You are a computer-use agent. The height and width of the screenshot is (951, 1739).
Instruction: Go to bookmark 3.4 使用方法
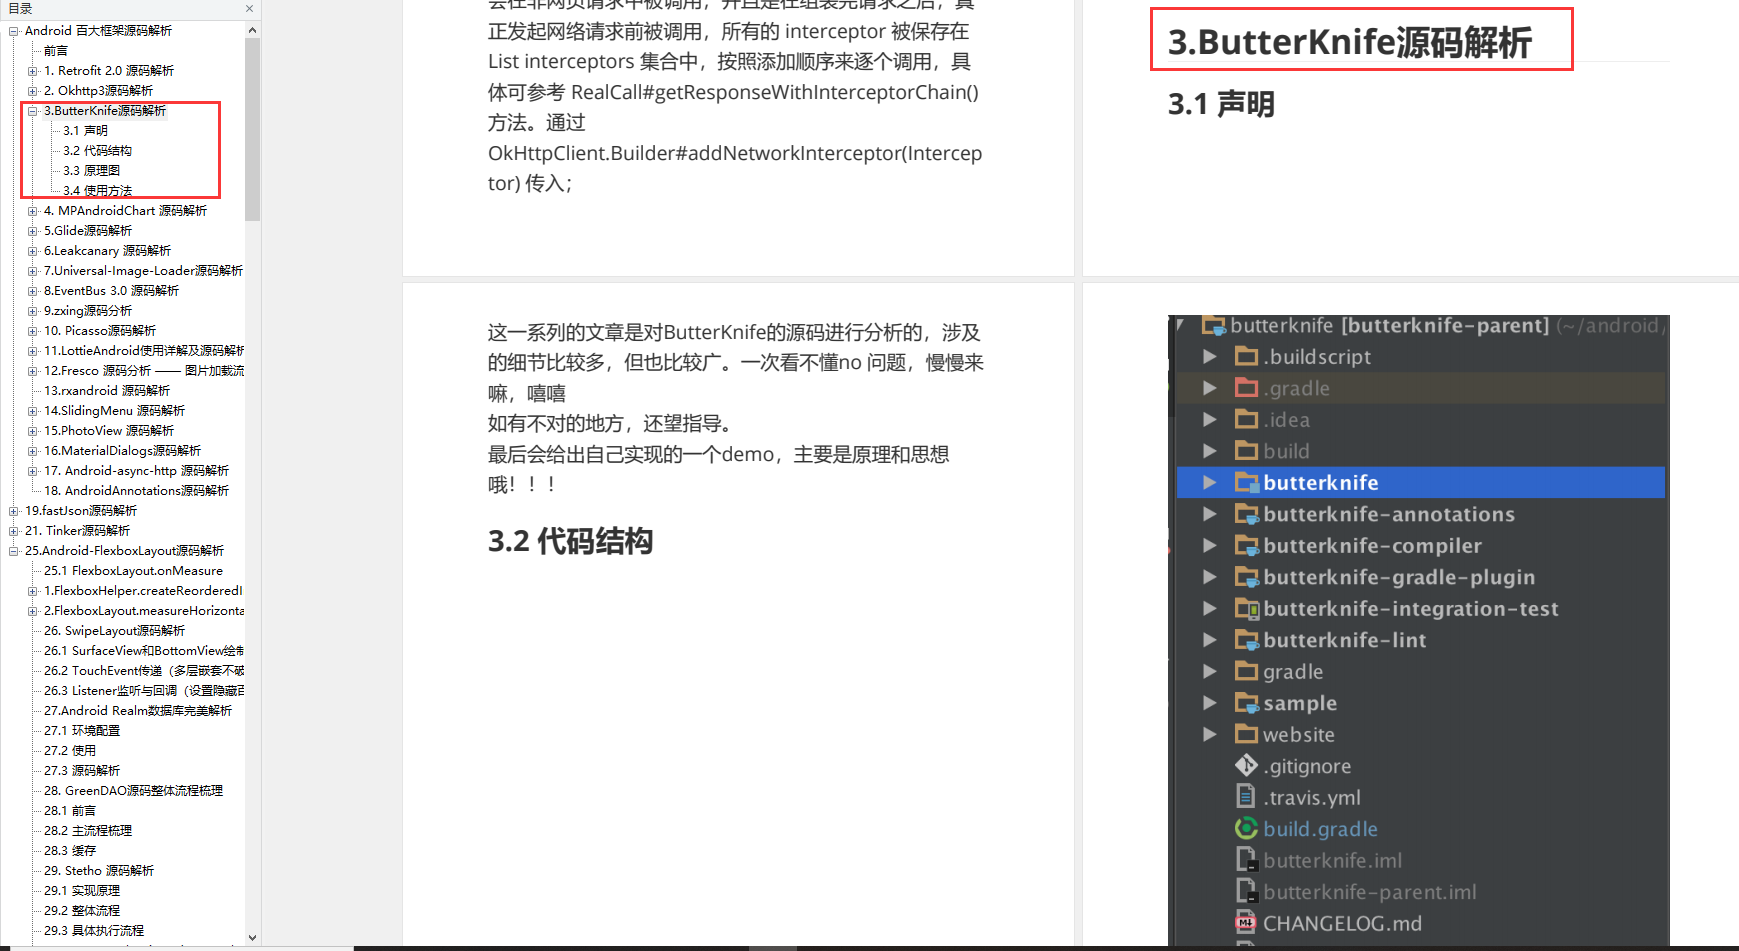tap(97, 191)
